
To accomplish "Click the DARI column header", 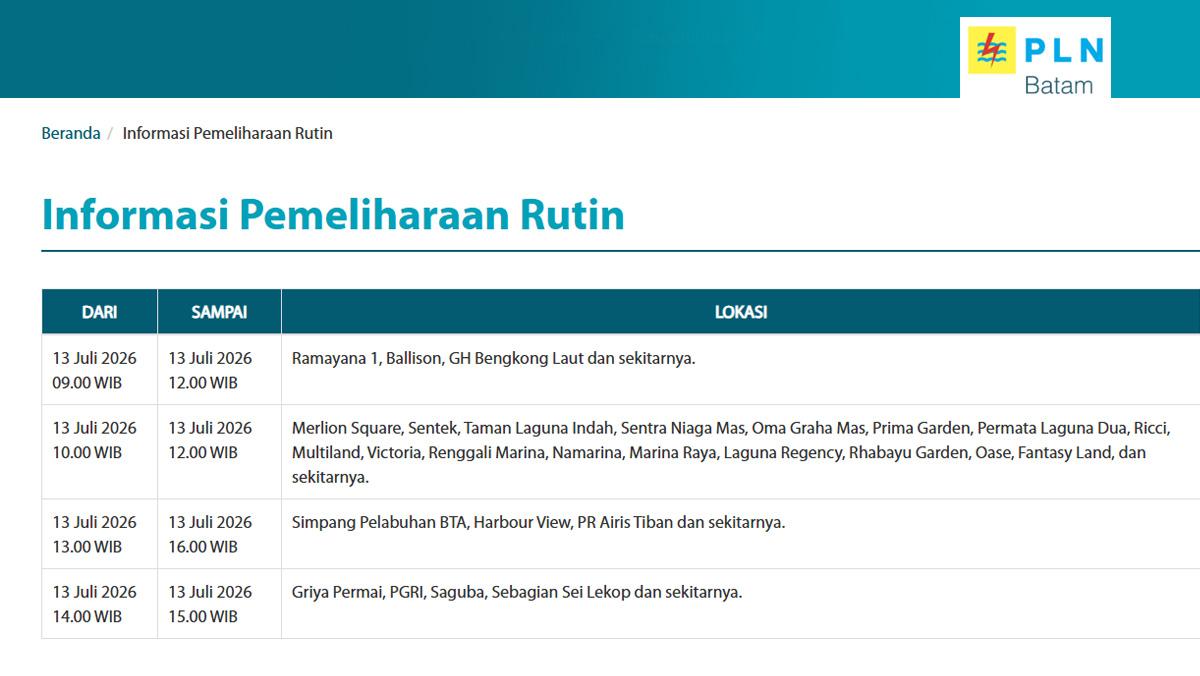I will (x=99, y=312).
